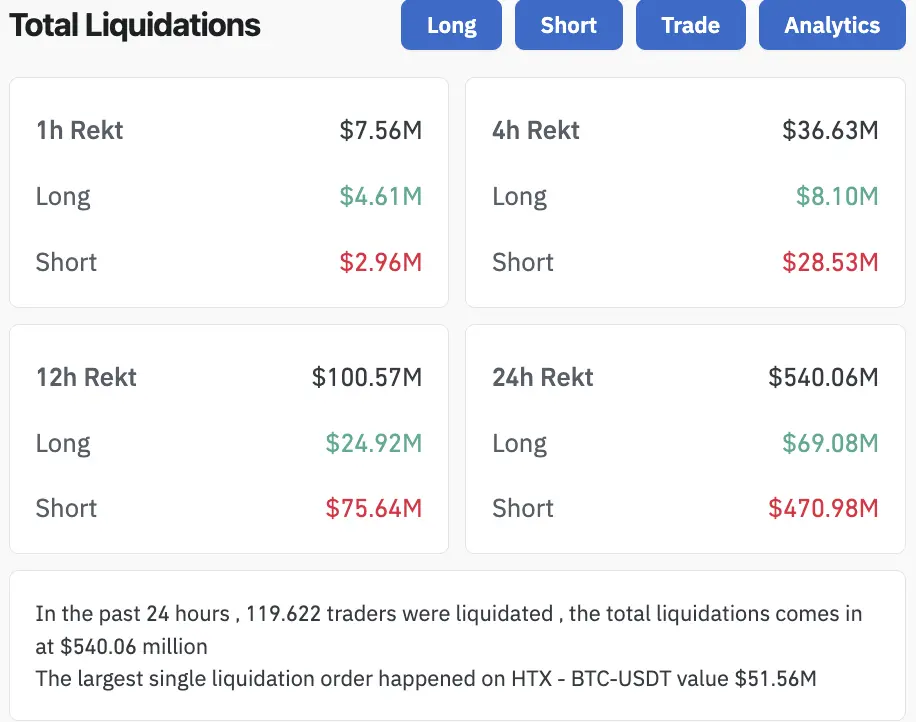916x722 pixels.
Task: Click the 1h Short value $2.96M
Action: click(380, 262)
